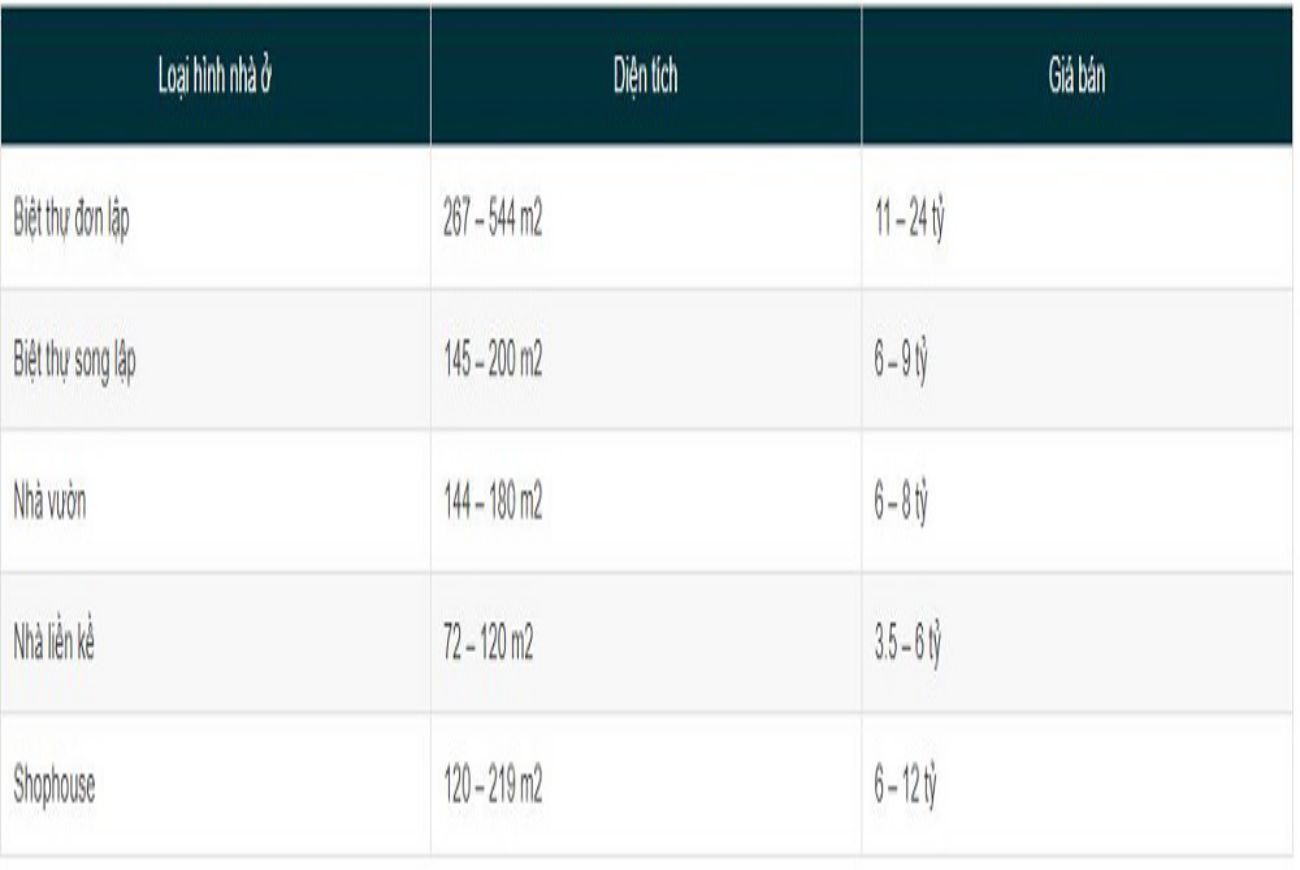Click the 'Loại hình nhà ở' column header

click(216, 77)
